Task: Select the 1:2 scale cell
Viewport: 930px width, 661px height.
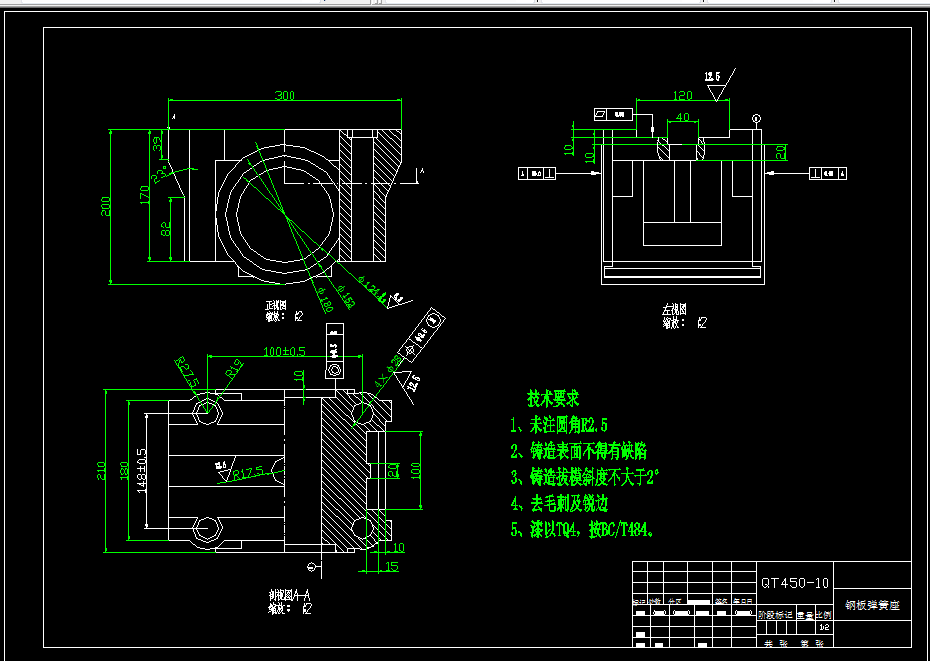Action: 824,628
